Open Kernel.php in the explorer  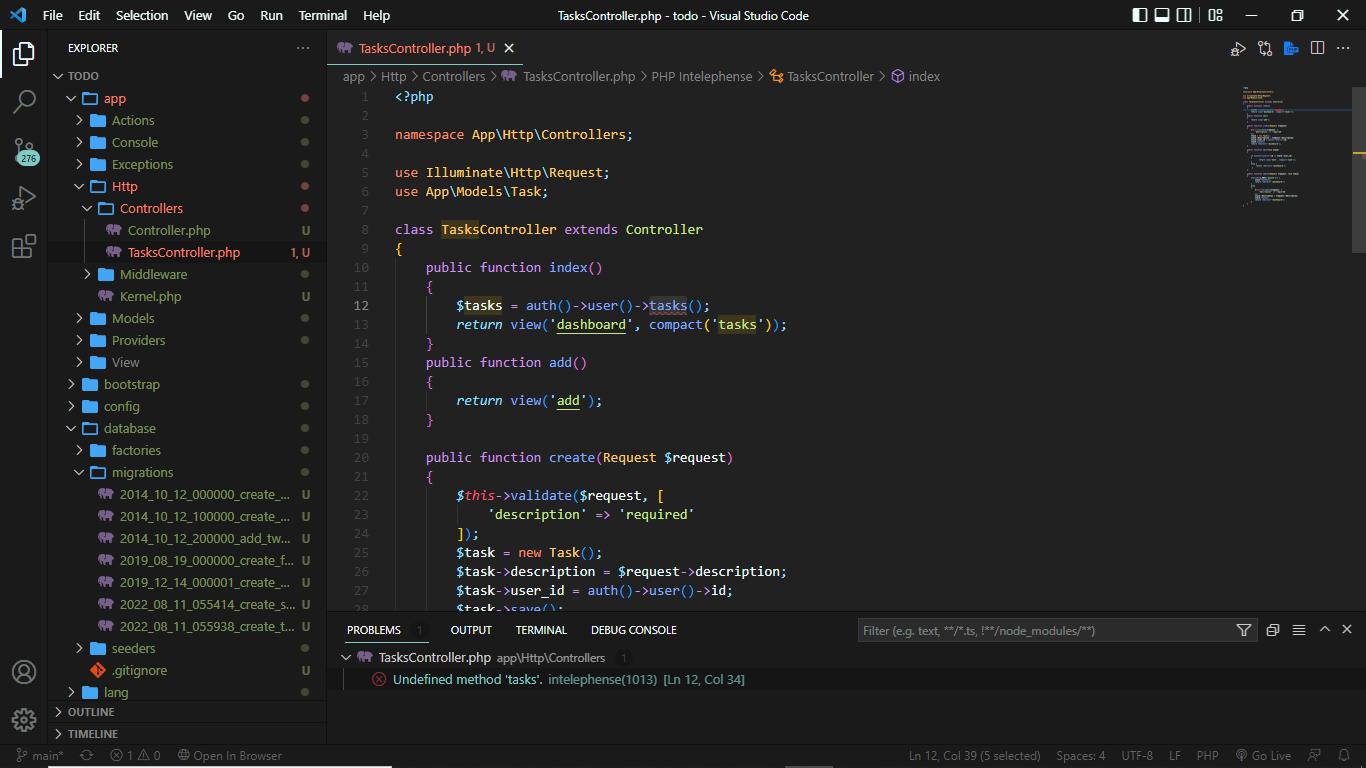click(x=150, y=296)
